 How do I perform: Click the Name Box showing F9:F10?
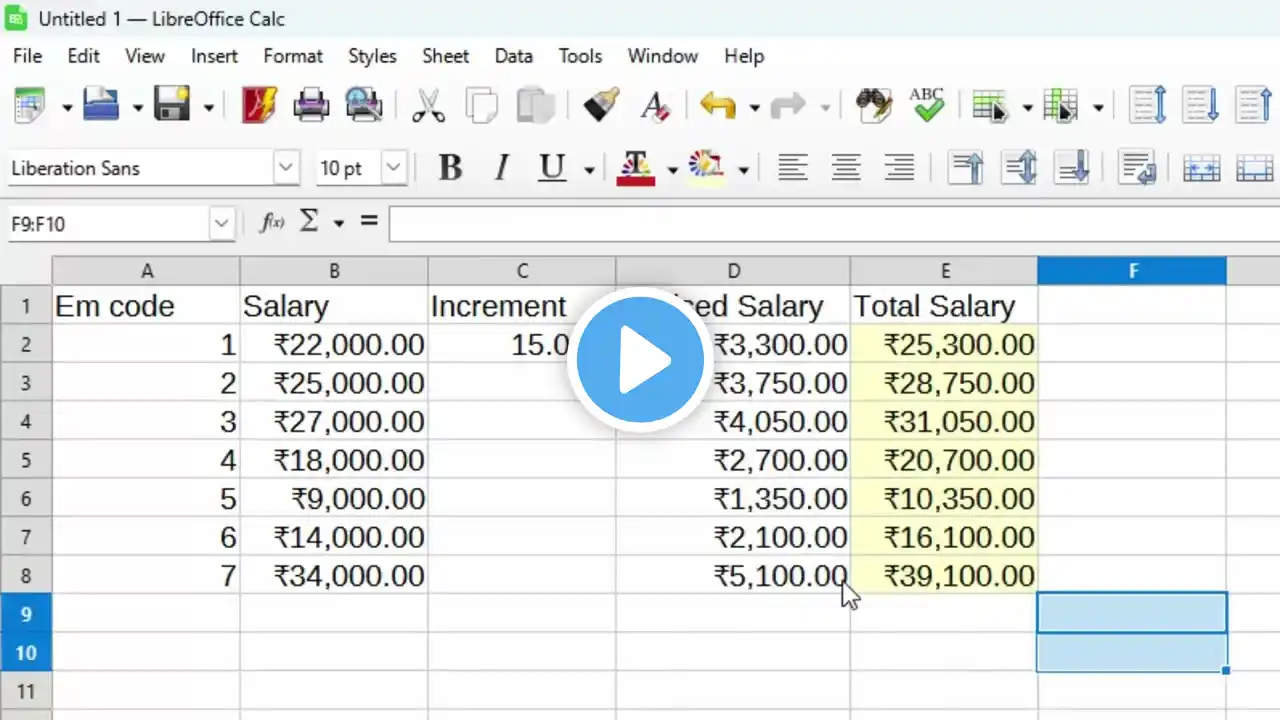(x=108, y=224)
